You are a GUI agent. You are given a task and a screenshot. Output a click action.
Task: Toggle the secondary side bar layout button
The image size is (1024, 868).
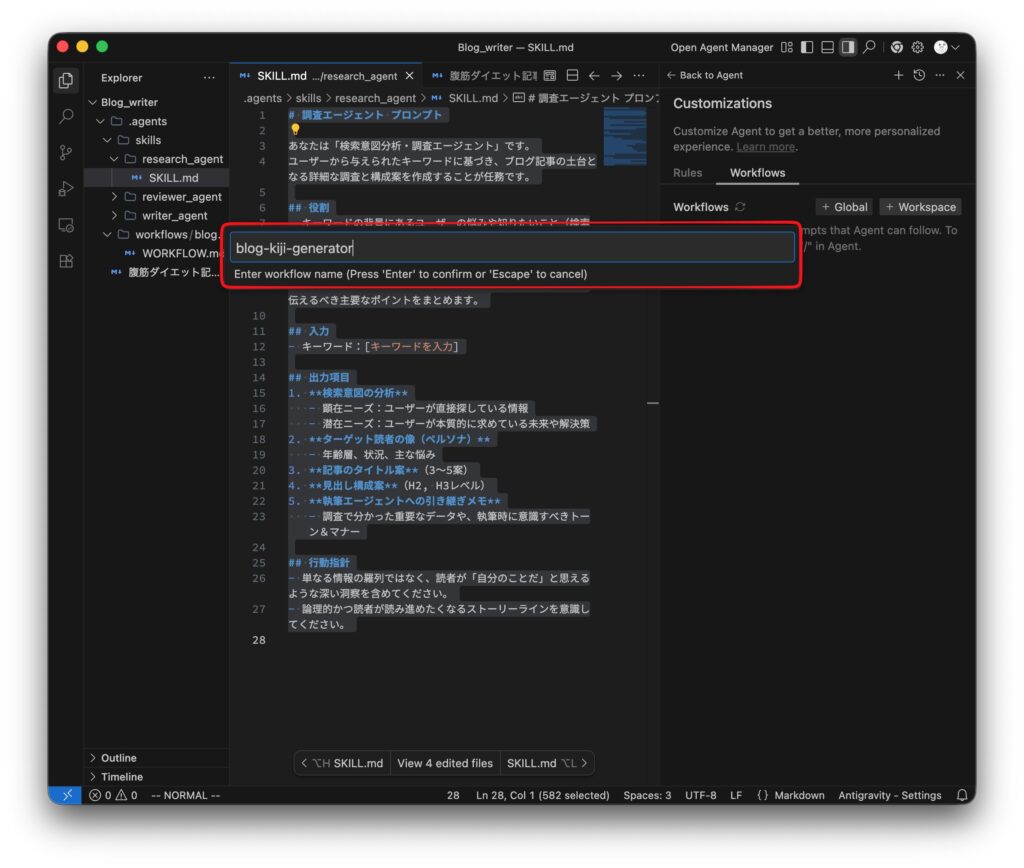[x=848, y=47]
